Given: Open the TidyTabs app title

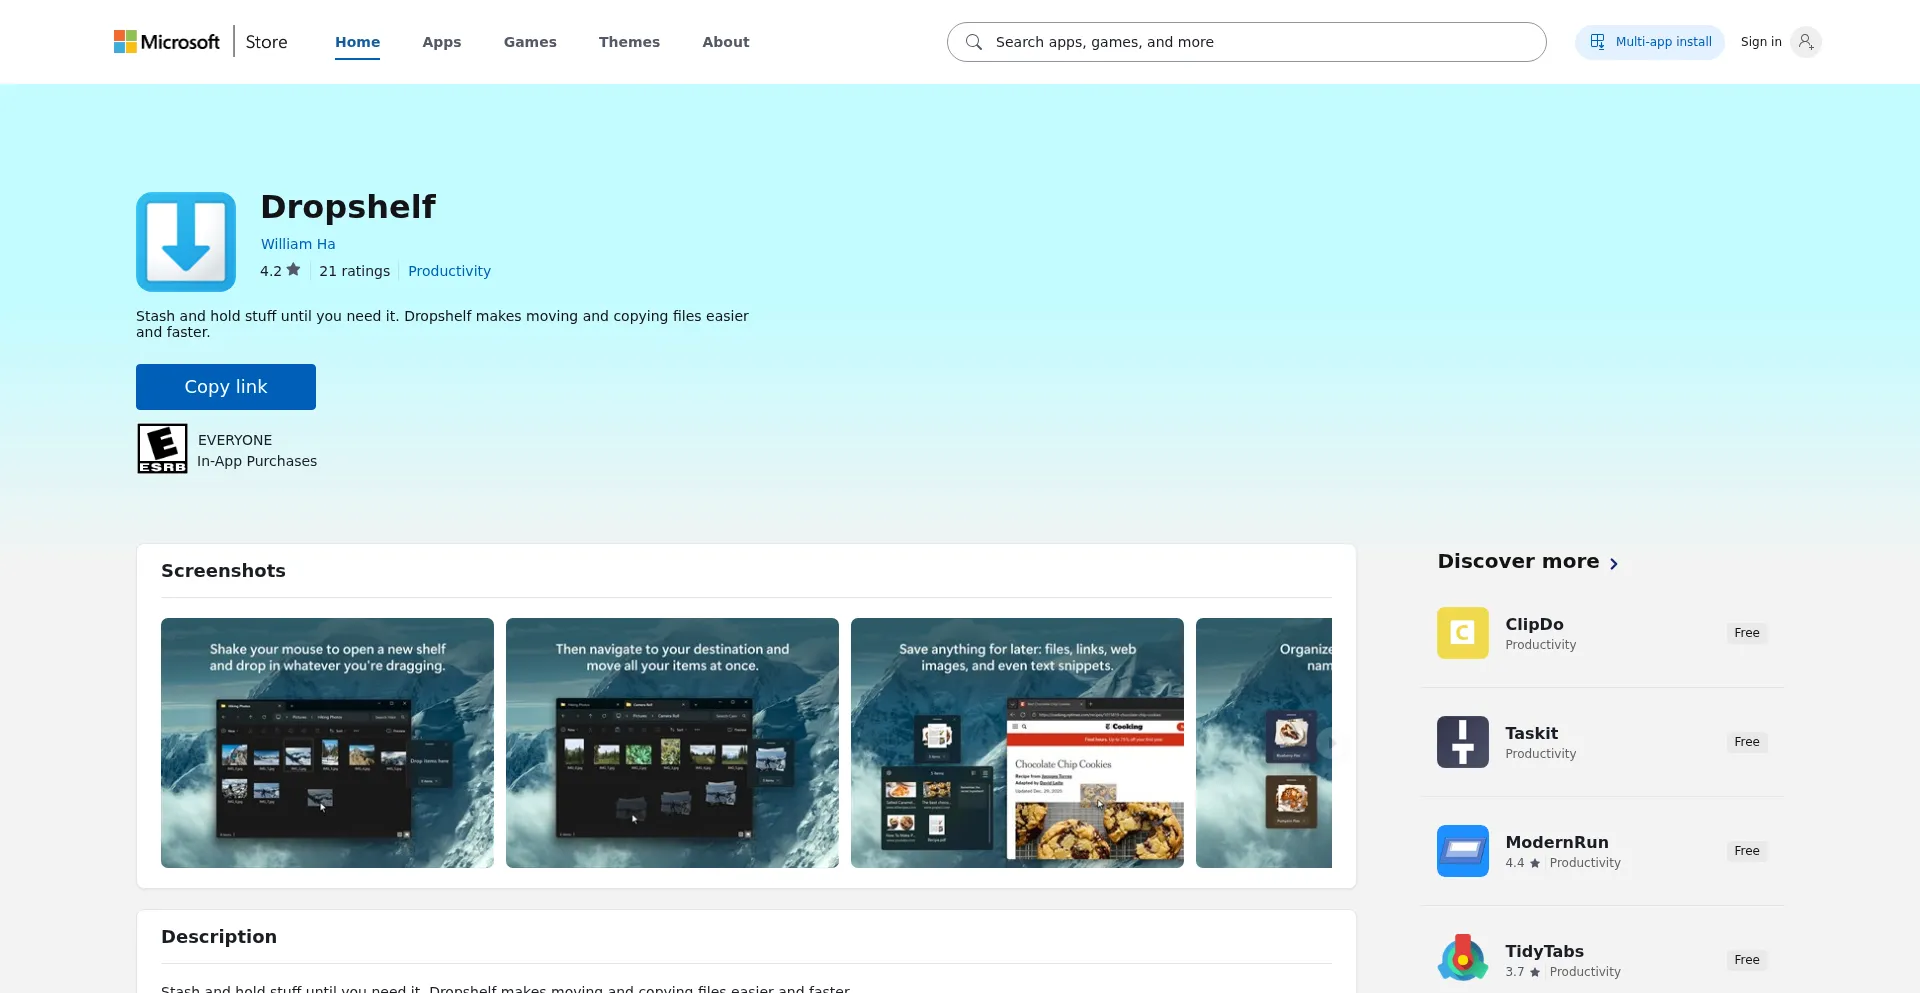Looking at the screenshot, I should coord(1544,951).
